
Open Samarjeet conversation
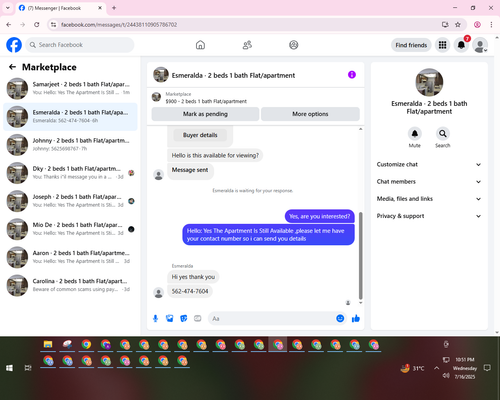coord(70,88)
